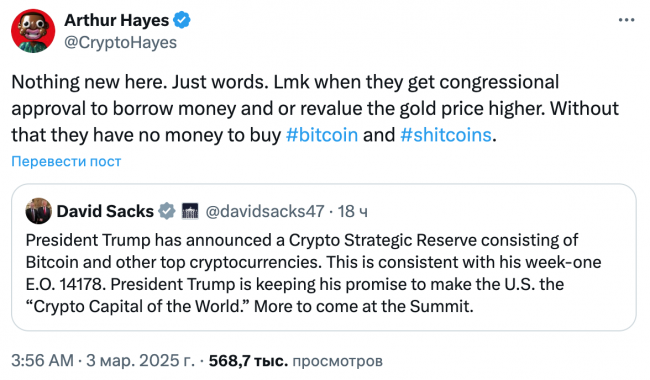Image resolution: width=650 pixels, height=380 pixels.
Task: Click @davidsacks47 handle
Action: click(265, 211)
